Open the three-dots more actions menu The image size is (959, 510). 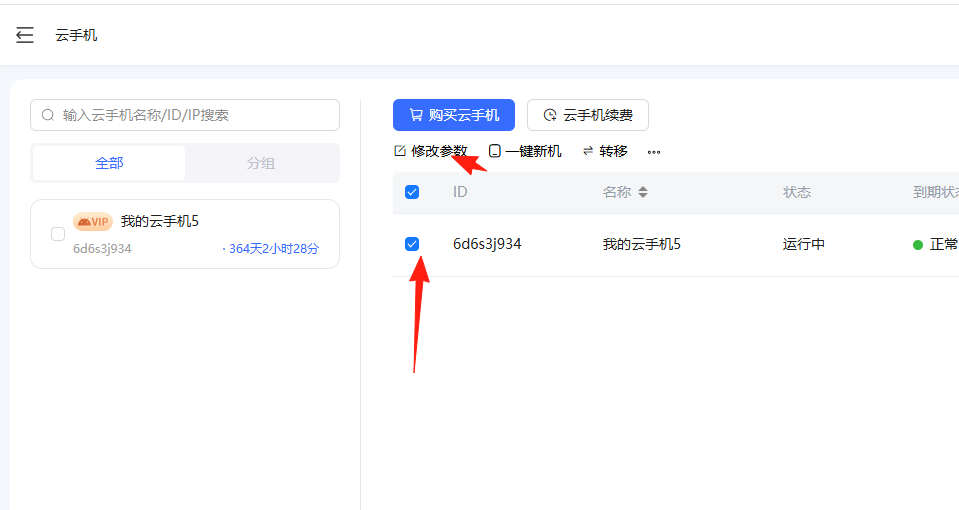(x=654, y=152)
